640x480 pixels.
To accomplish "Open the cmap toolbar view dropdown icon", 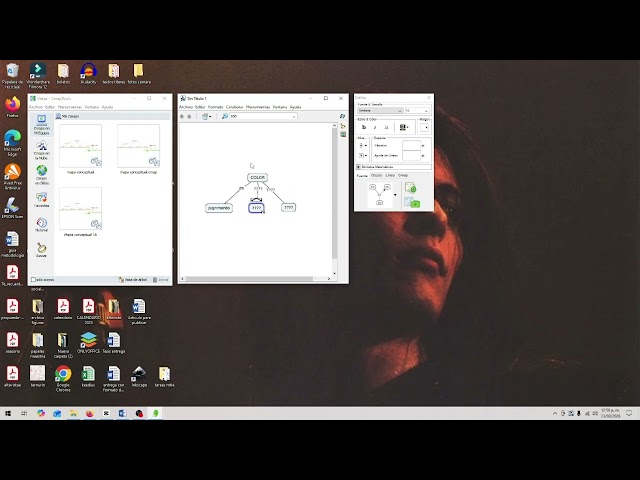I will click(207, 116).
